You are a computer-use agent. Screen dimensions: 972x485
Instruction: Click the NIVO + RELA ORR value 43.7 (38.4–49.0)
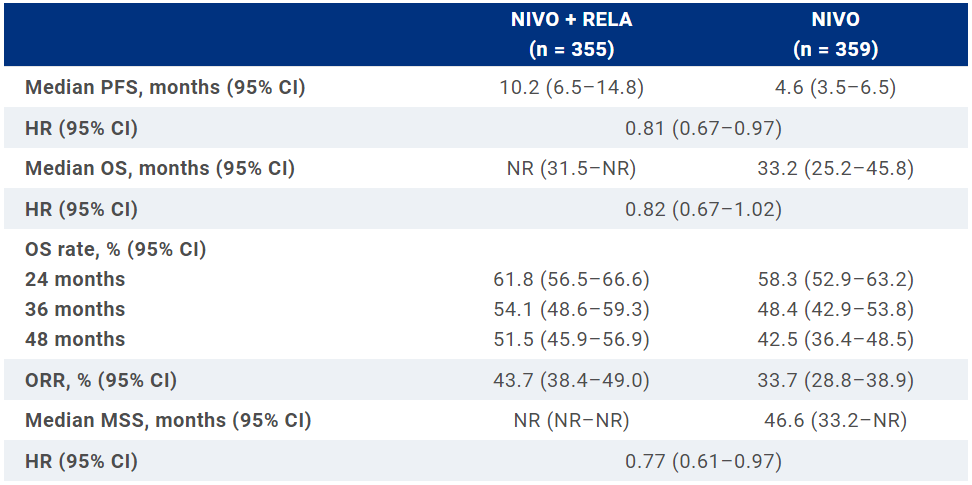pyautogui.click(x=571, y=381)
